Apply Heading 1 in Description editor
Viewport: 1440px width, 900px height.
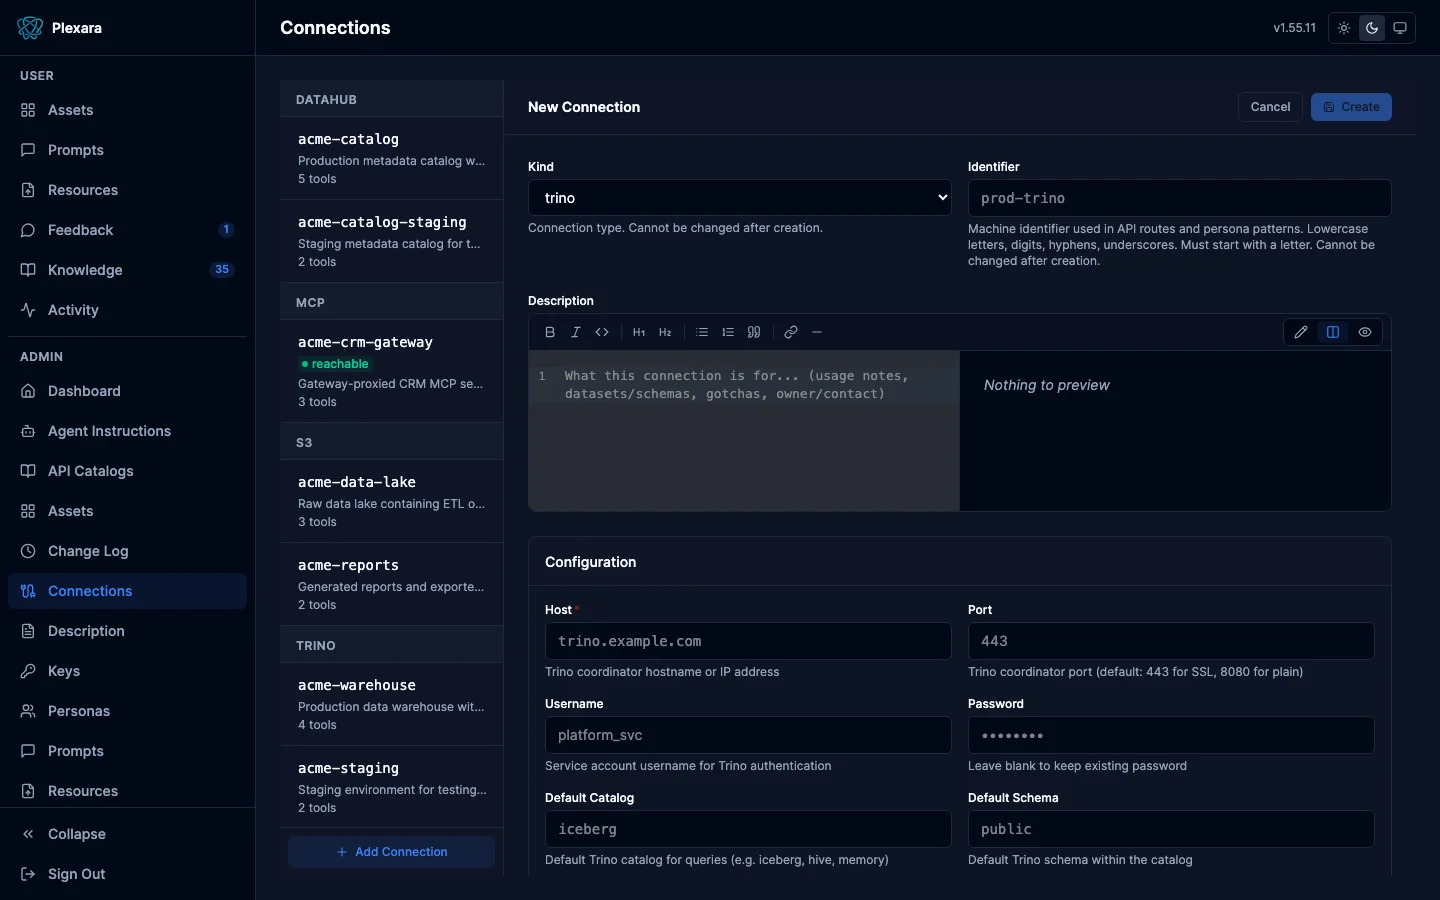click(639, 332)
